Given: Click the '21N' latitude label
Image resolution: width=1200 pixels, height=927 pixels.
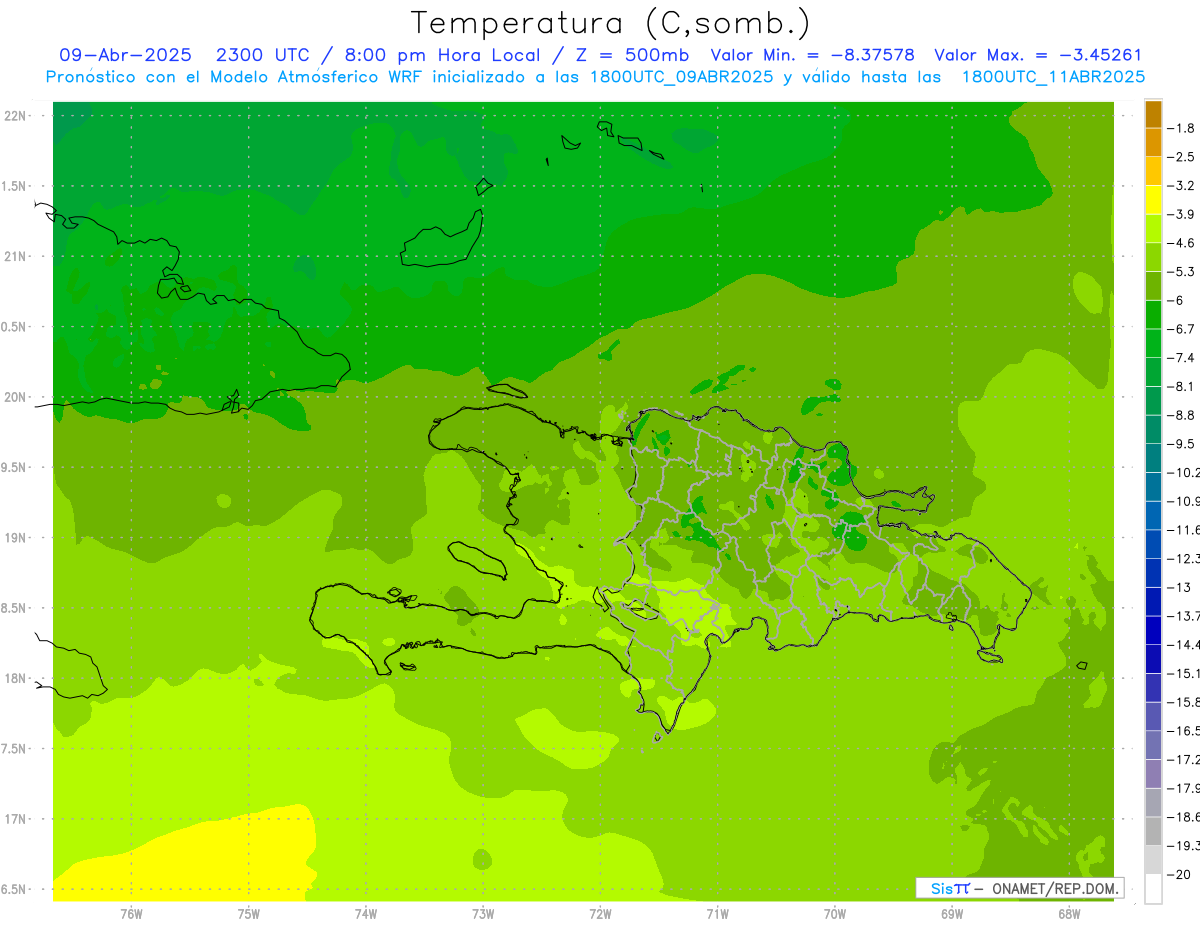Looking at the screenshot, I should [x=16, y=257].
